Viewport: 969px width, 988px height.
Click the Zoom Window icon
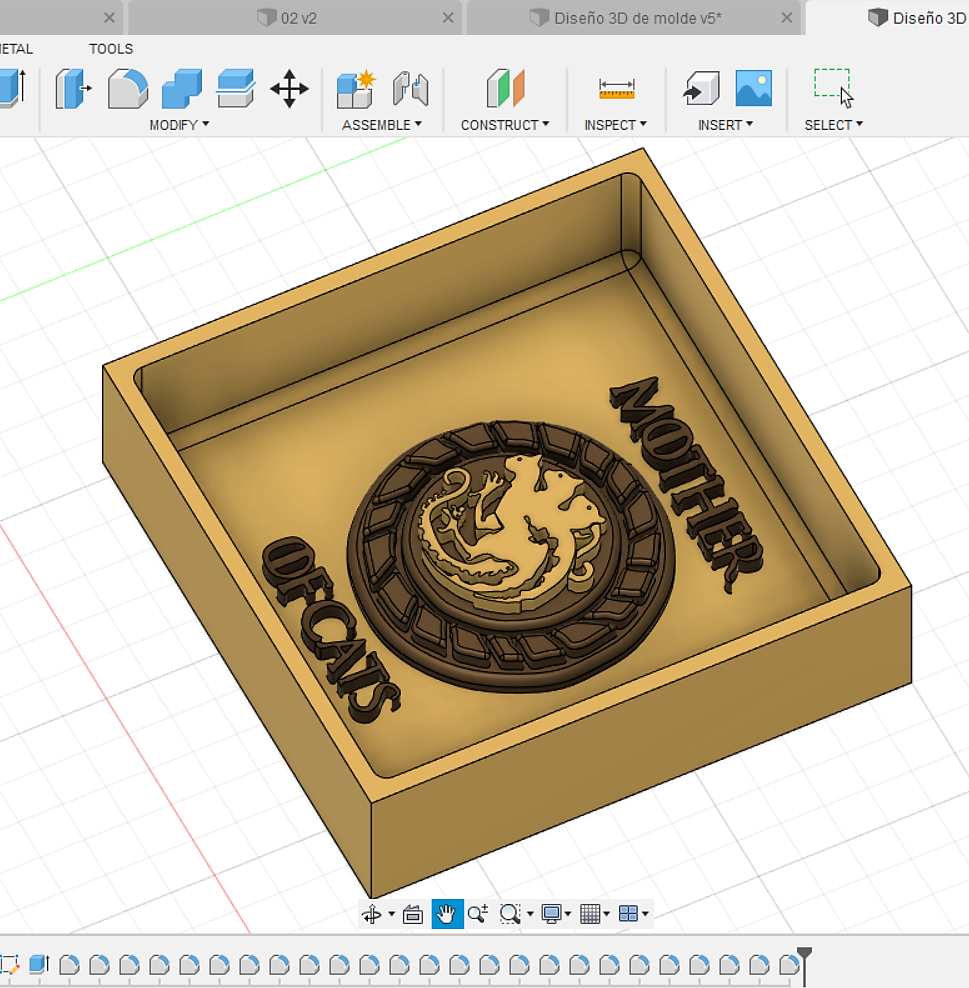click(509, 914)
